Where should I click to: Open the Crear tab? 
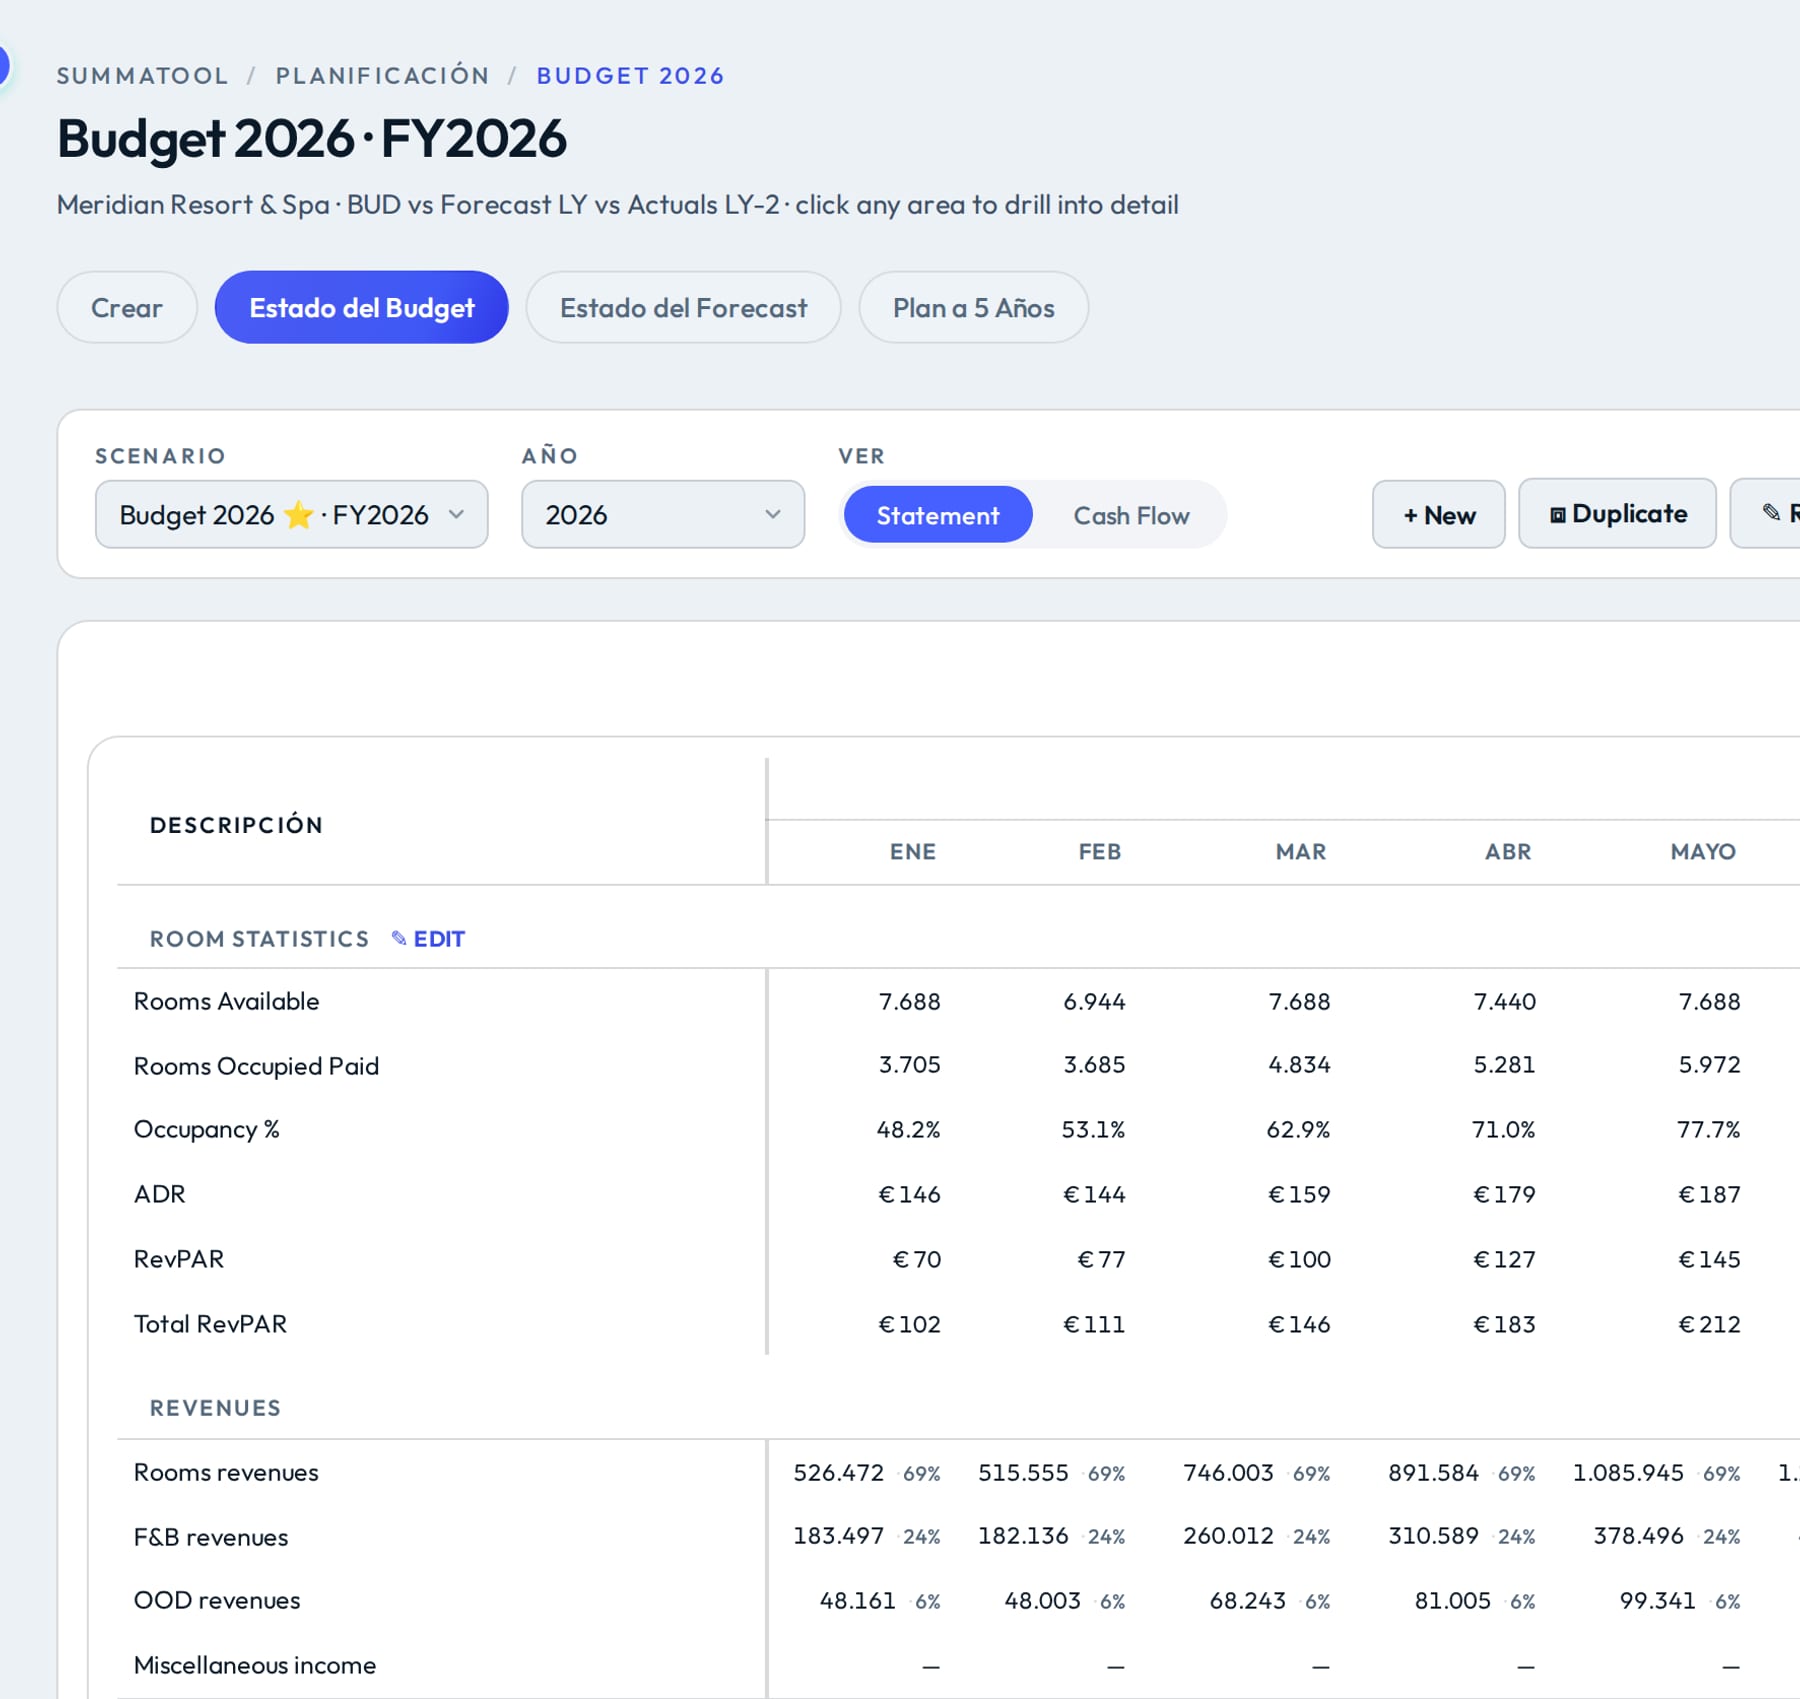127,307
